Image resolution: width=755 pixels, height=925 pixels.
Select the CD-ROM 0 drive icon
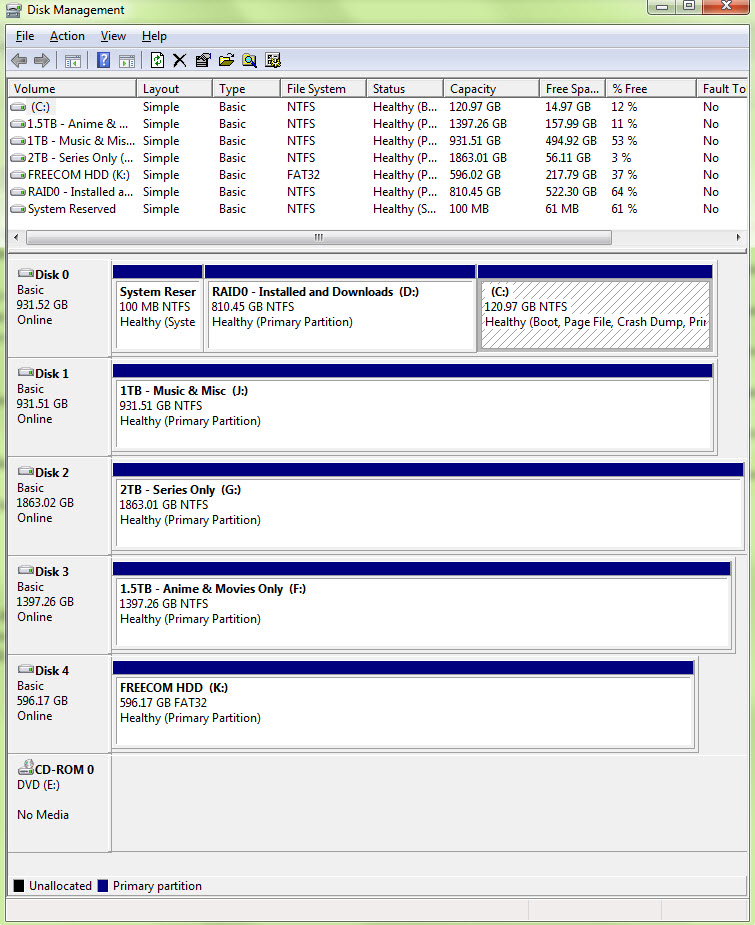tap(25, 767)
